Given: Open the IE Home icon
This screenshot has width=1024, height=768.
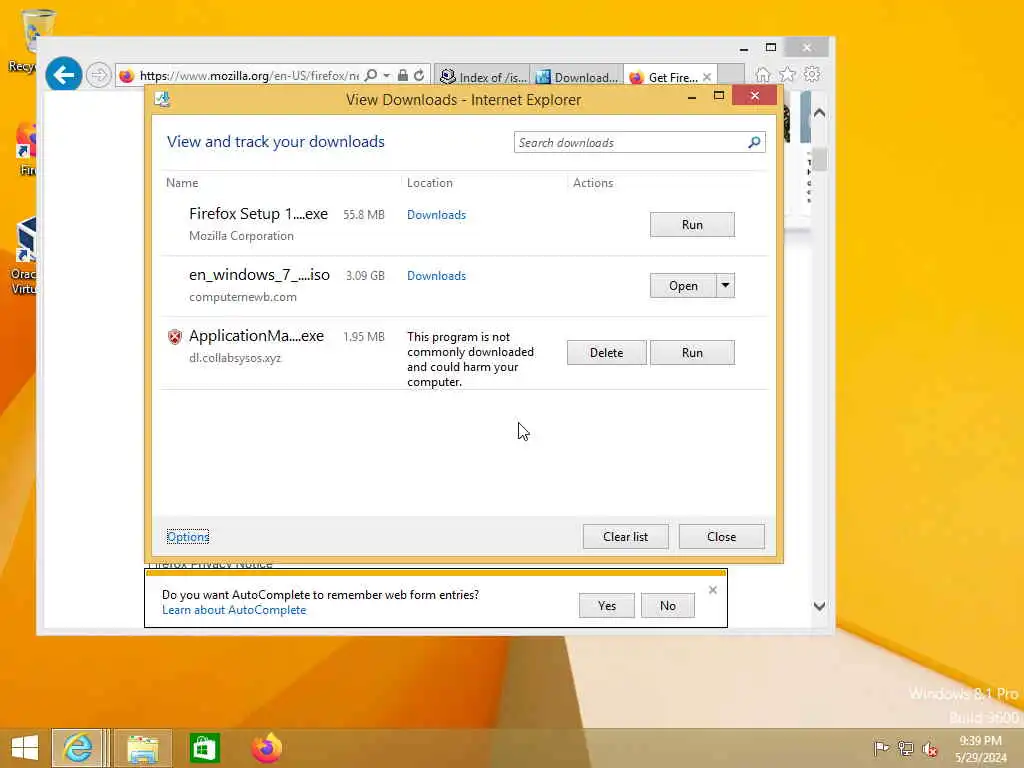Looking at the screenshot, I should [x=762, y=74].
